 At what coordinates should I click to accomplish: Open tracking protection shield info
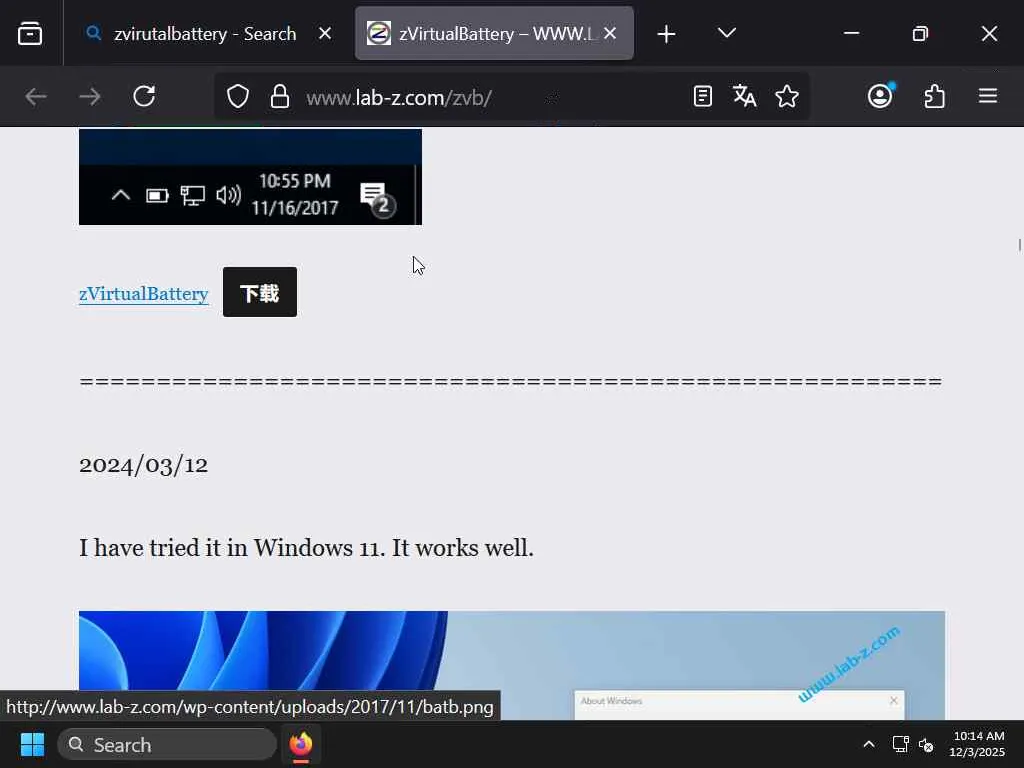[238, 97]
